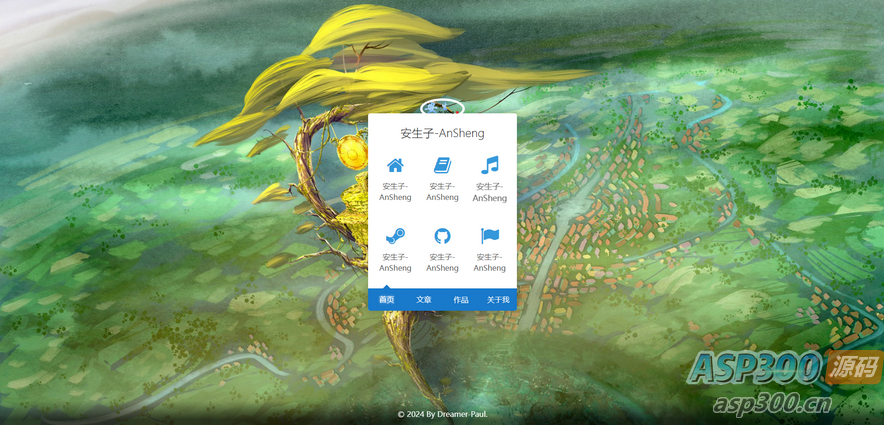Click the label under the Steam icon
Viewport: 884px width, 425px height.
[x=395, y=263]
